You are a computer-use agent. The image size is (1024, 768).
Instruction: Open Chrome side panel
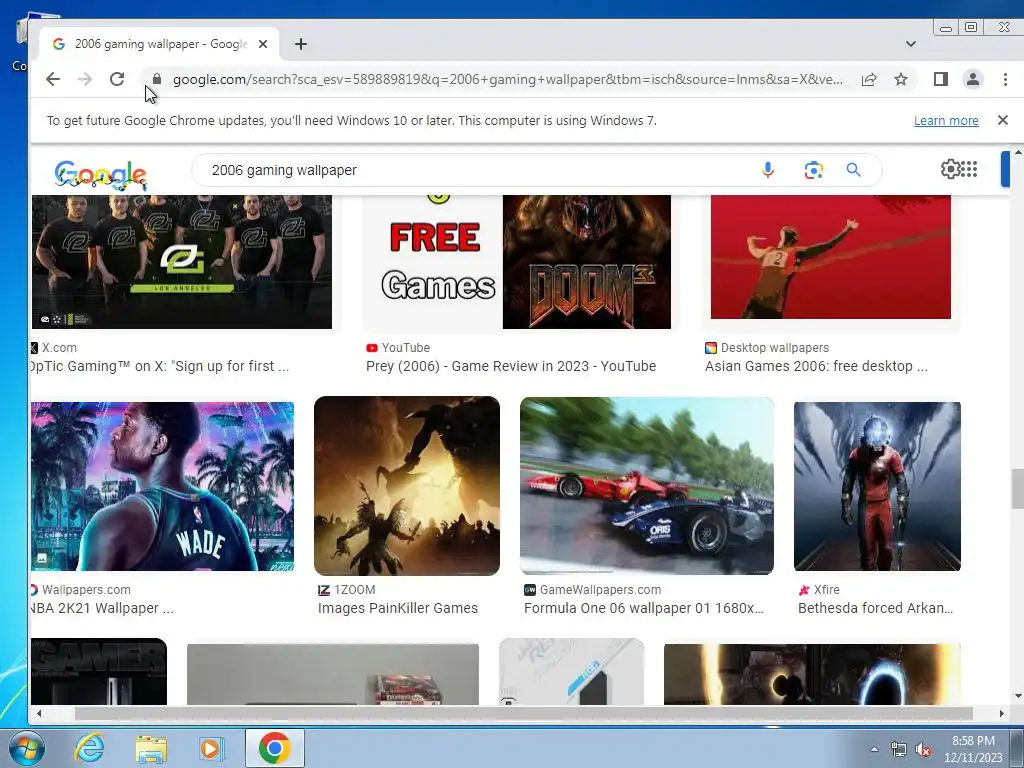pos(940,80)
